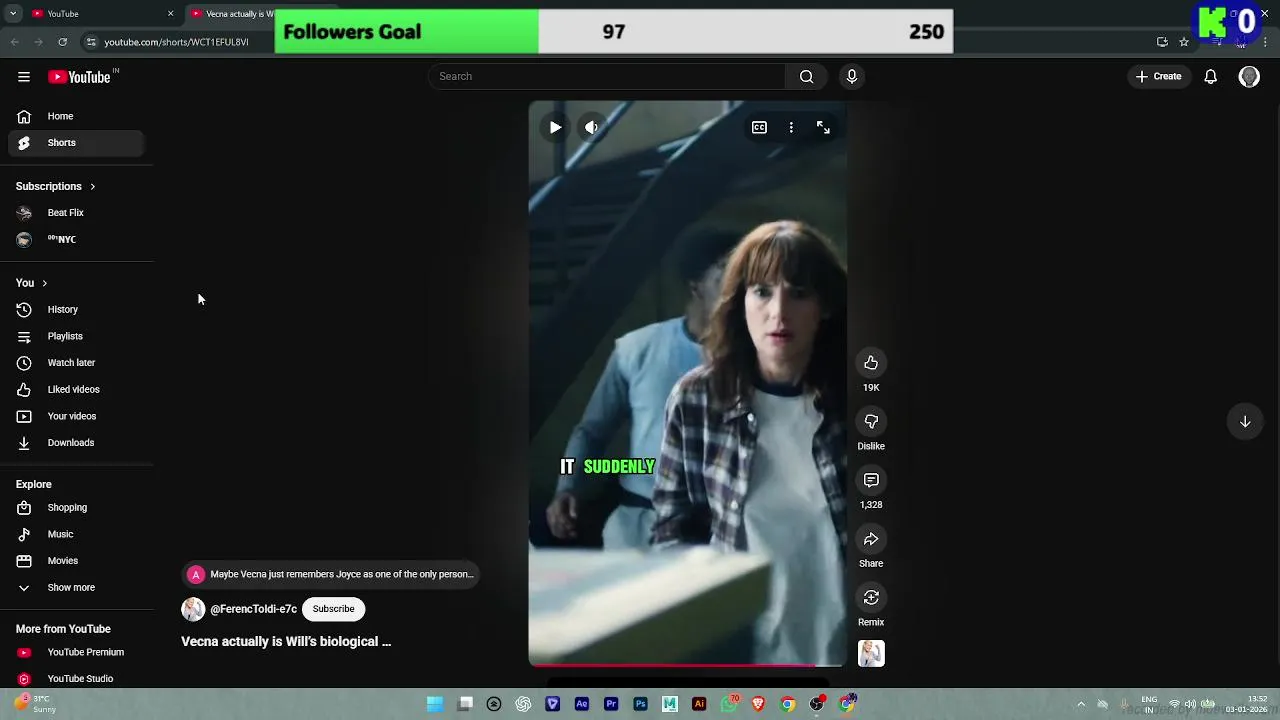Viewport: 1280px width, 720px height.
Task: Focus the YouTube search field
Action: pyautogui.click(x=607, y=76)
